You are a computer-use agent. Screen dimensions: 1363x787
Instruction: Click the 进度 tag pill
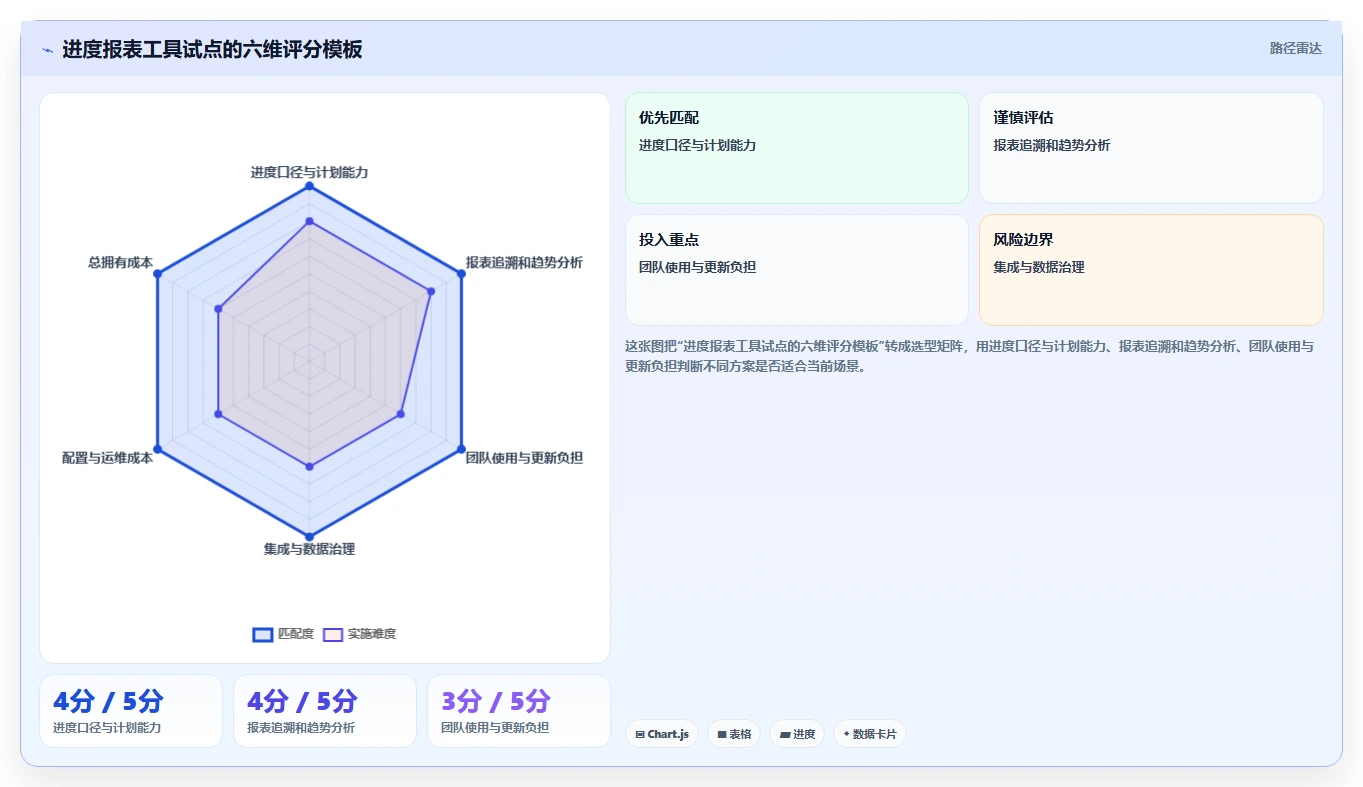coord(797,734)
